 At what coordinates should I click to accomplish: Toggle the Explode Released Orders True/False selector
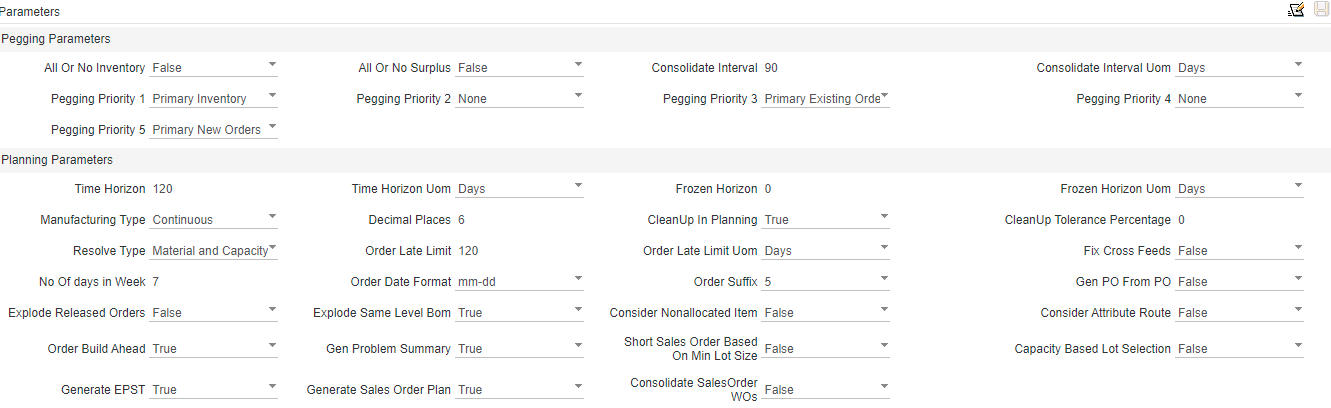pyautogui.click(x=214, y=313)
